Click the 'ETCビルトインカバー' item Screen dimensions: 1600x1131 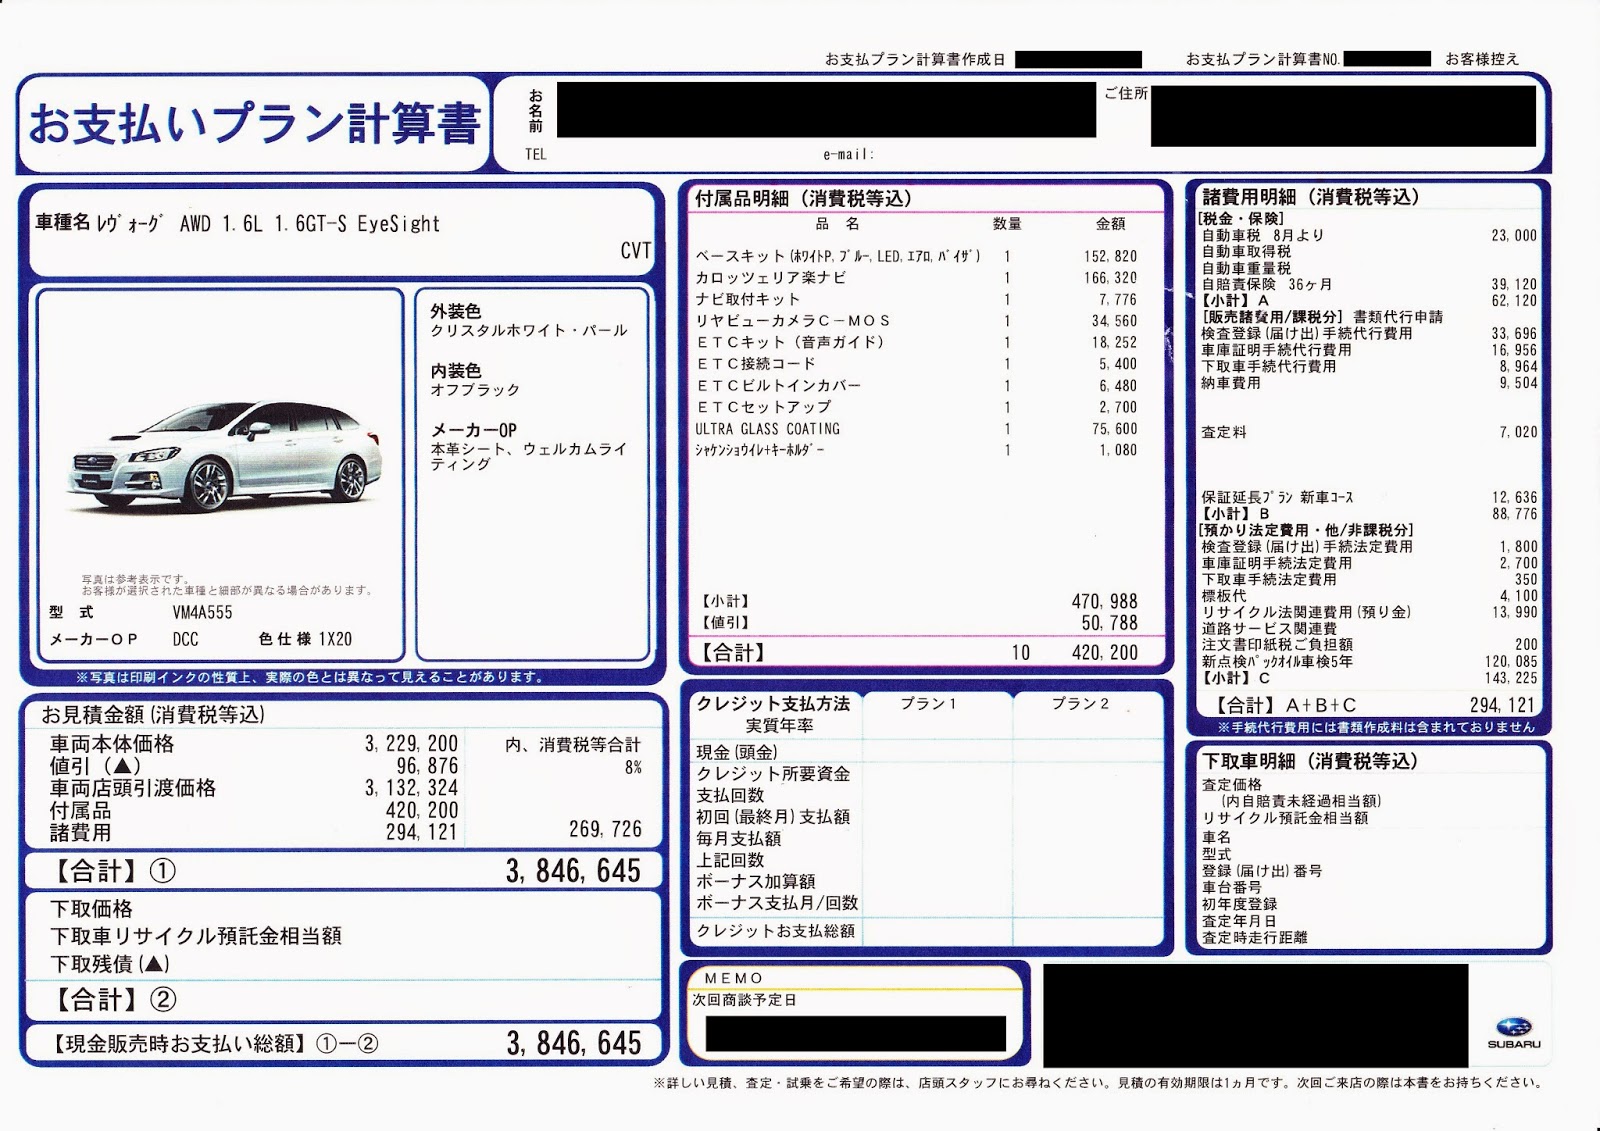778,386
